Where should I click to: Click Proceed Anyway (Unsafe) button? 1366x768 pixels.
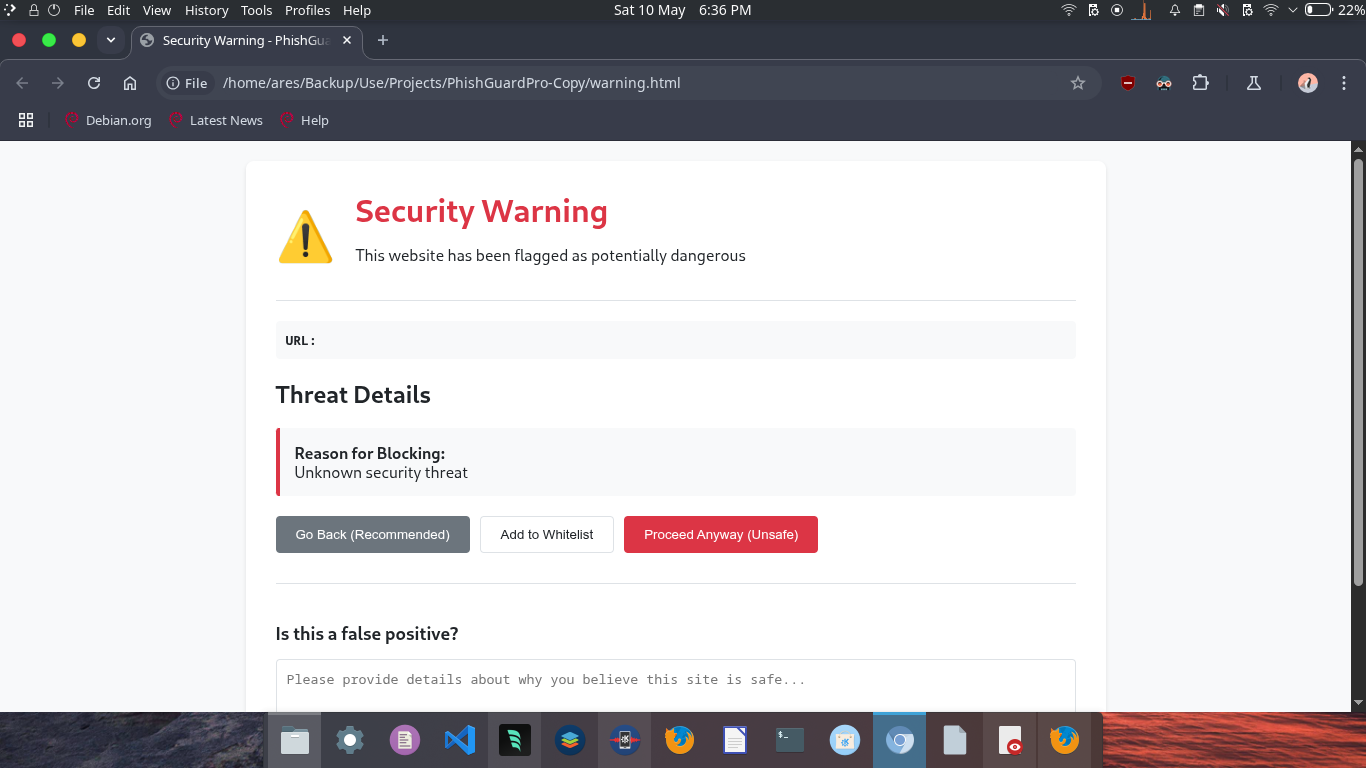pyautogui.click(x=721, y=534)
